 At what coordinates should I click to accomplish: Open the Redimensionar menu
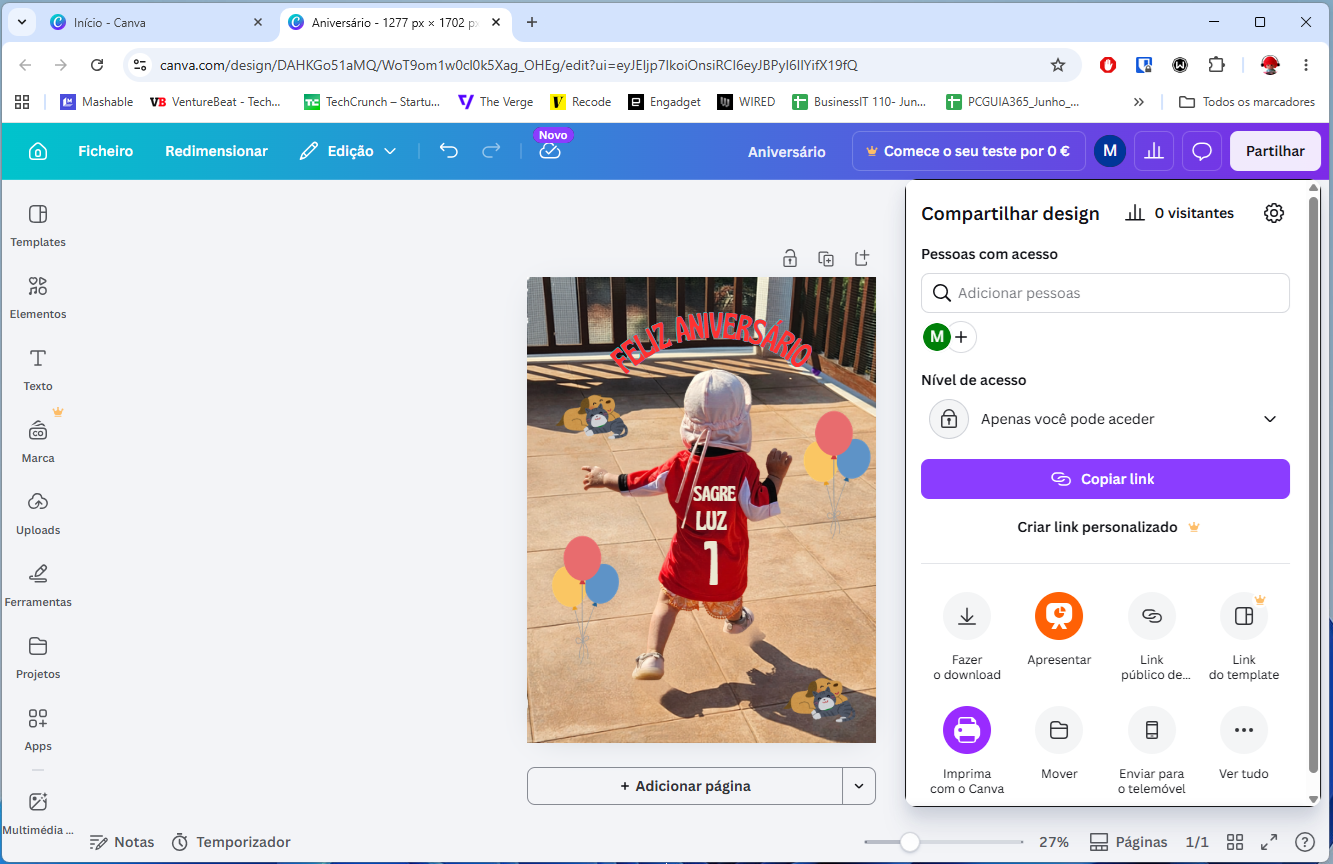coord(217,151)
